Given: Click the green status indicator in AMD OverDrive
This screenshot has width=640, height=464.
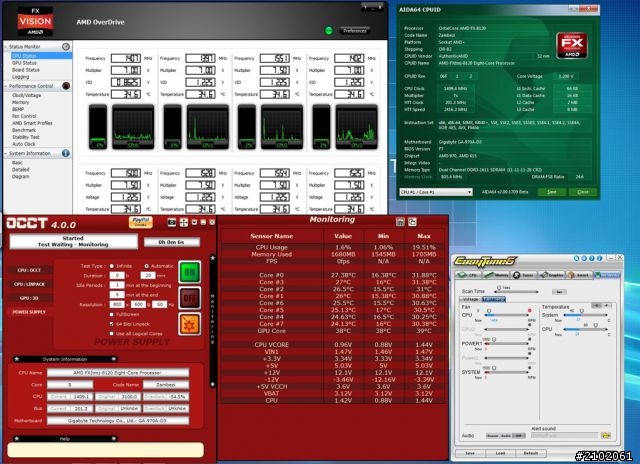Looking at the screenshot, I should tap(329, 31).
